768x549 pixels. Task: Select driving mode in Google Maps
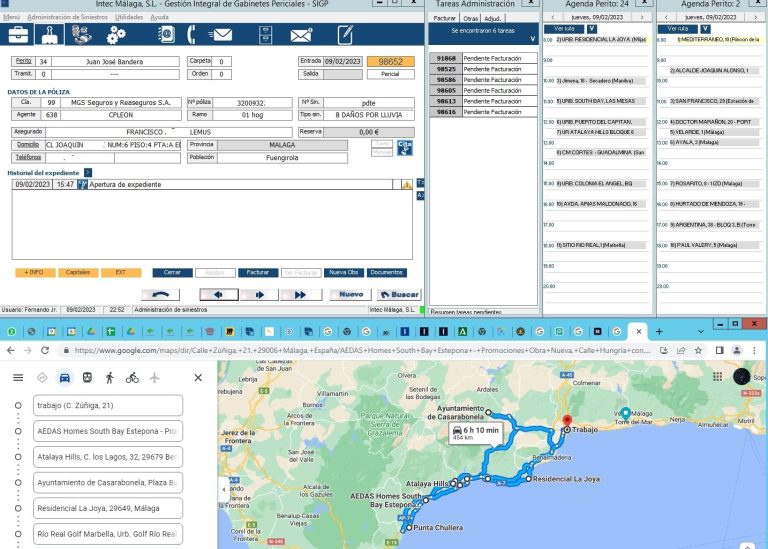click(x=65, y=378)
